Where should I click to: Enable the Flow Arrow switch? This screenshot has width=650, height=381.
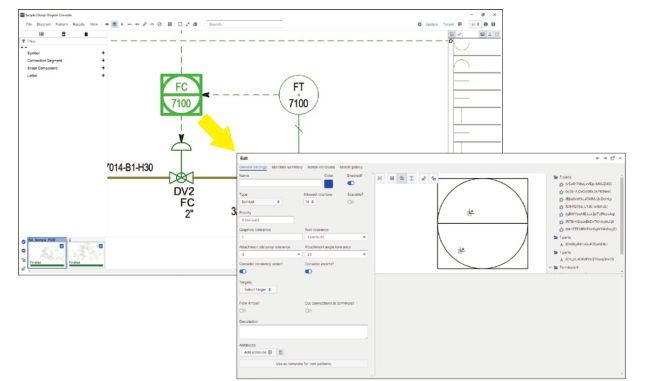[x=243, y=311]
